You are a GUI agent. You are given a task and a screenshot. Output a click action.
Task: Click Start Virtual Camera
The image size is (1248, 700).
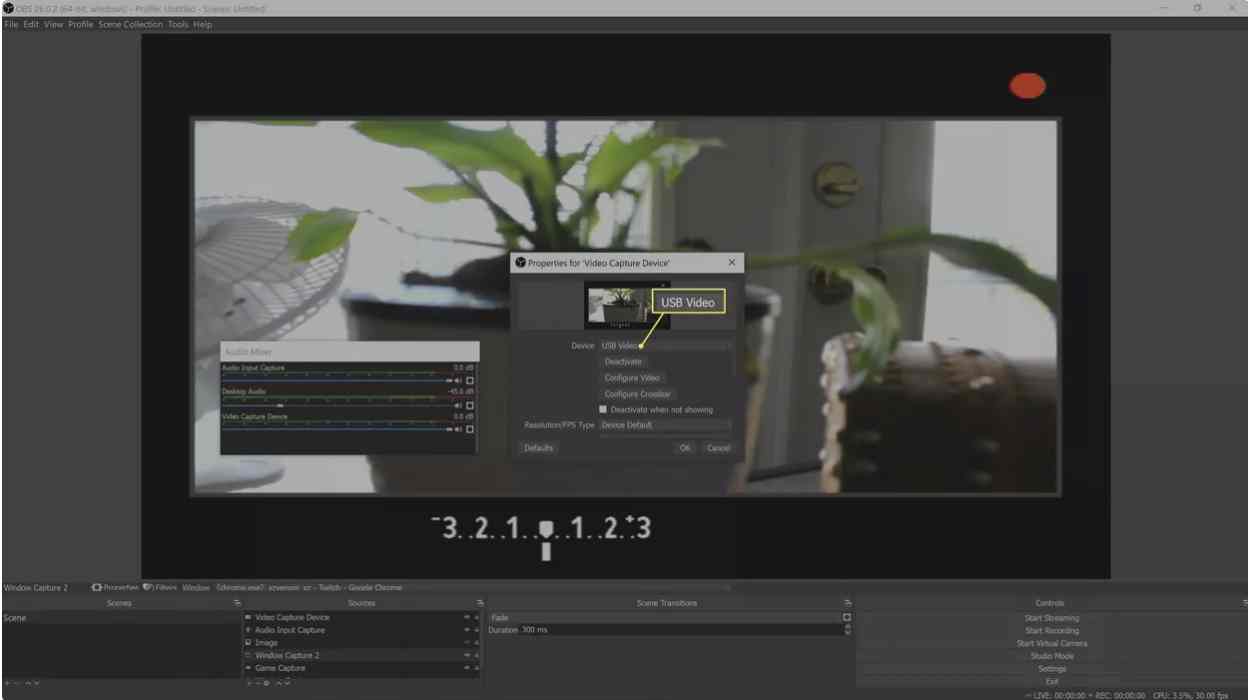[1052, 644]
